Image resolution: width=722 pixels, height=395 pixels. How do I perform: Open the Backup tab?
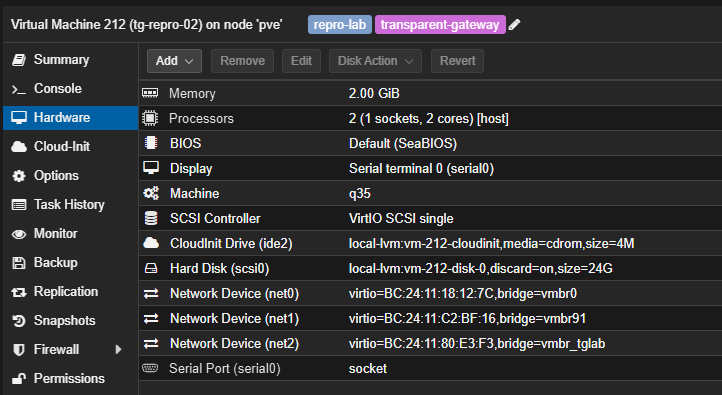tap(70, 262)
